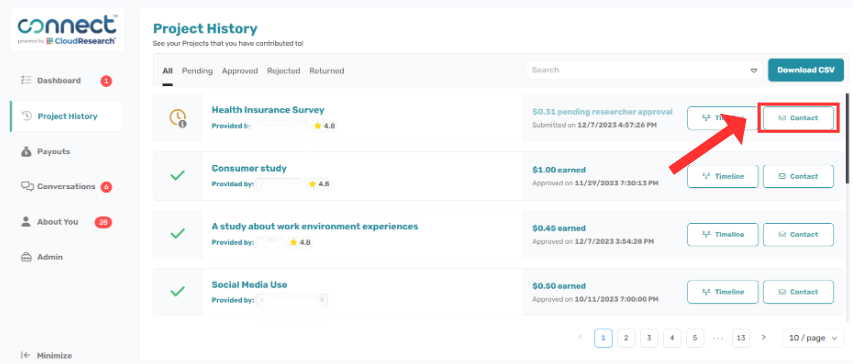View the Consumer study Timeline

(722, 176)
